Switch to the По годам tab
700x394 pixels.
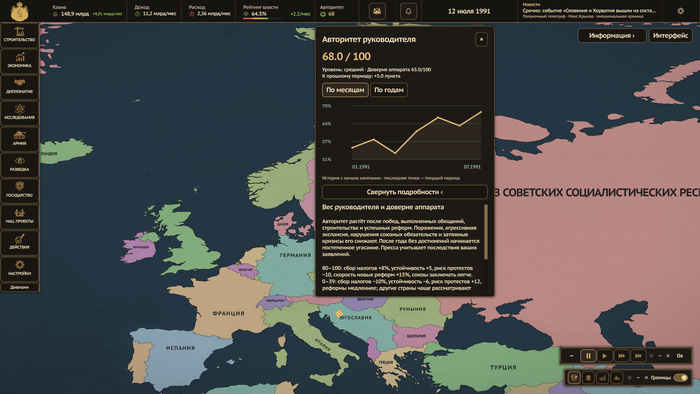[389, 90]
